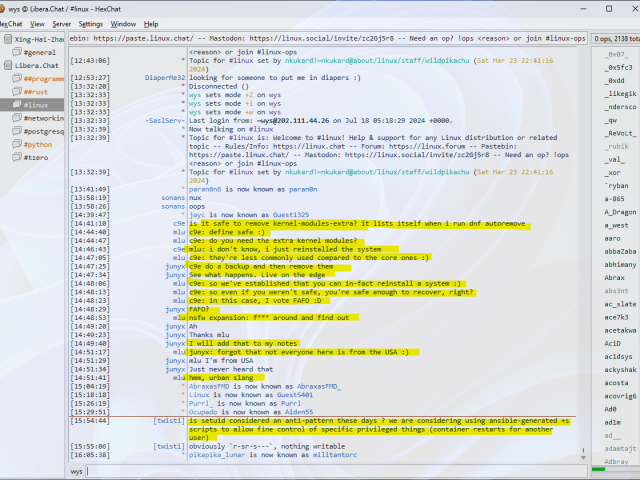
Task: Select the #linux channel in tree
Action: point(37,104)
